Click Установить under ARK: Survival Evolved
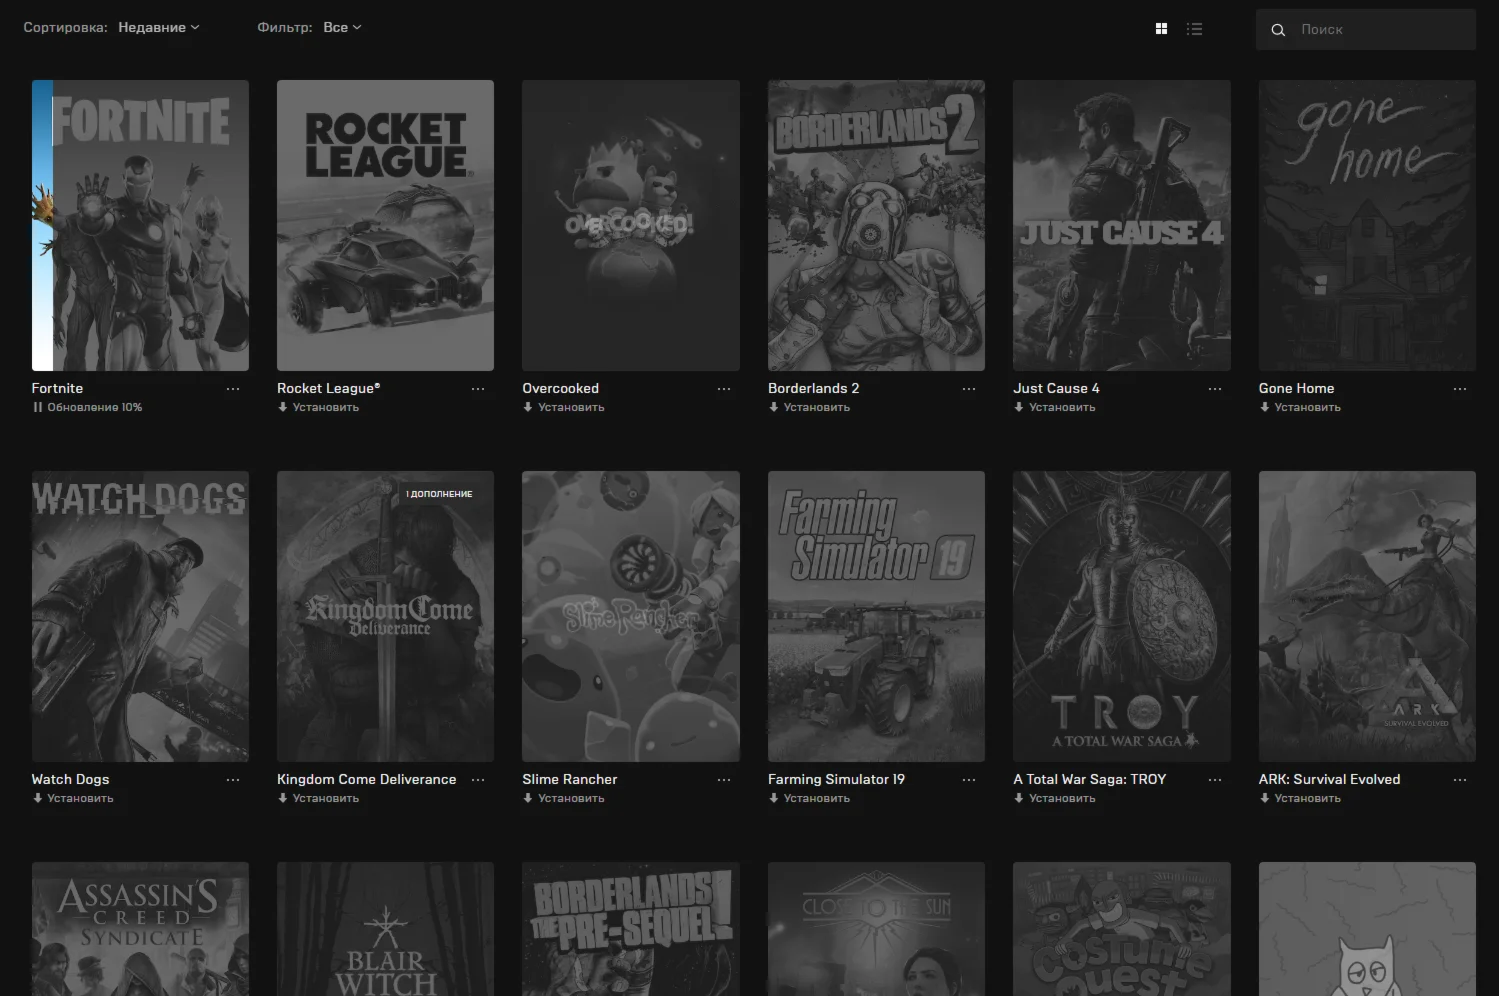The height and width of the screenshot is (996, 1499). (1300, 798)
